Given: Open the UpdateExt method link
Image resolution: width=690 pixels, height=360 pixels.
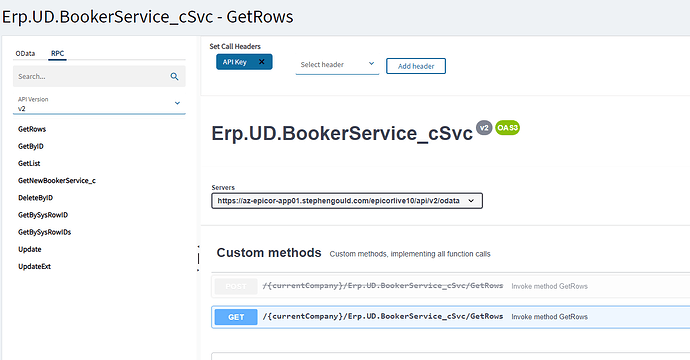Looking at the screenshot, I should point(34,266).
